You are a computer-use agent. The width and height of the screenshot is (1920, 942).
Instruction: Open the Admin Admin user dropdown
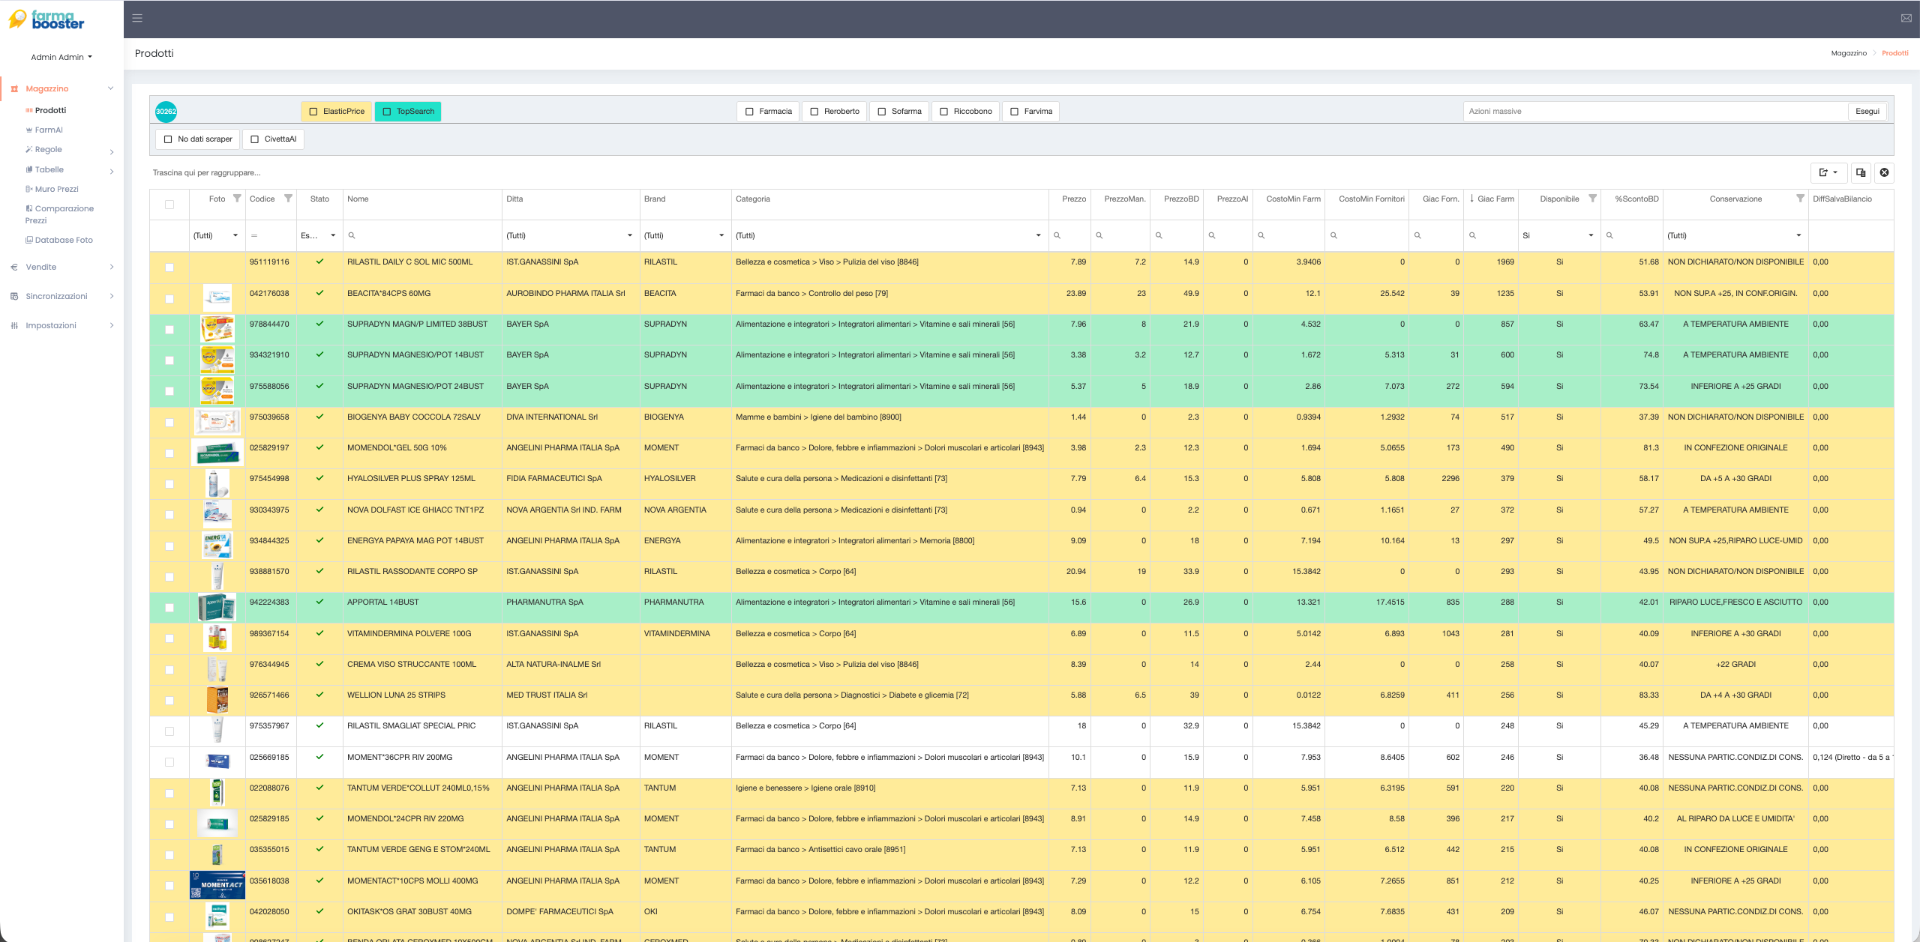61,57
